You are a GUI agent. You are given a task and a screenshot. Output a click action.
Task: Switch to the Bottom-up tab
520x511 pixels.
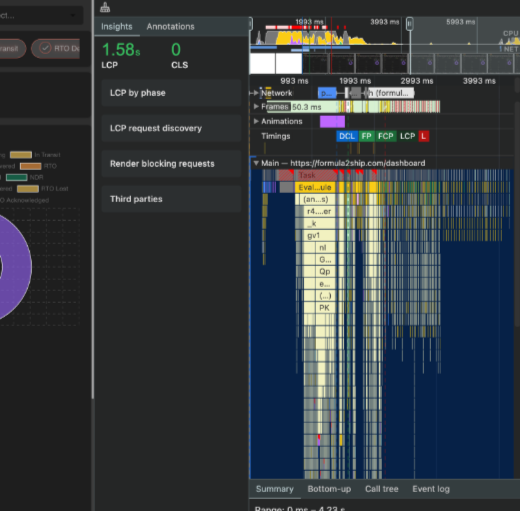click(329, 489)
